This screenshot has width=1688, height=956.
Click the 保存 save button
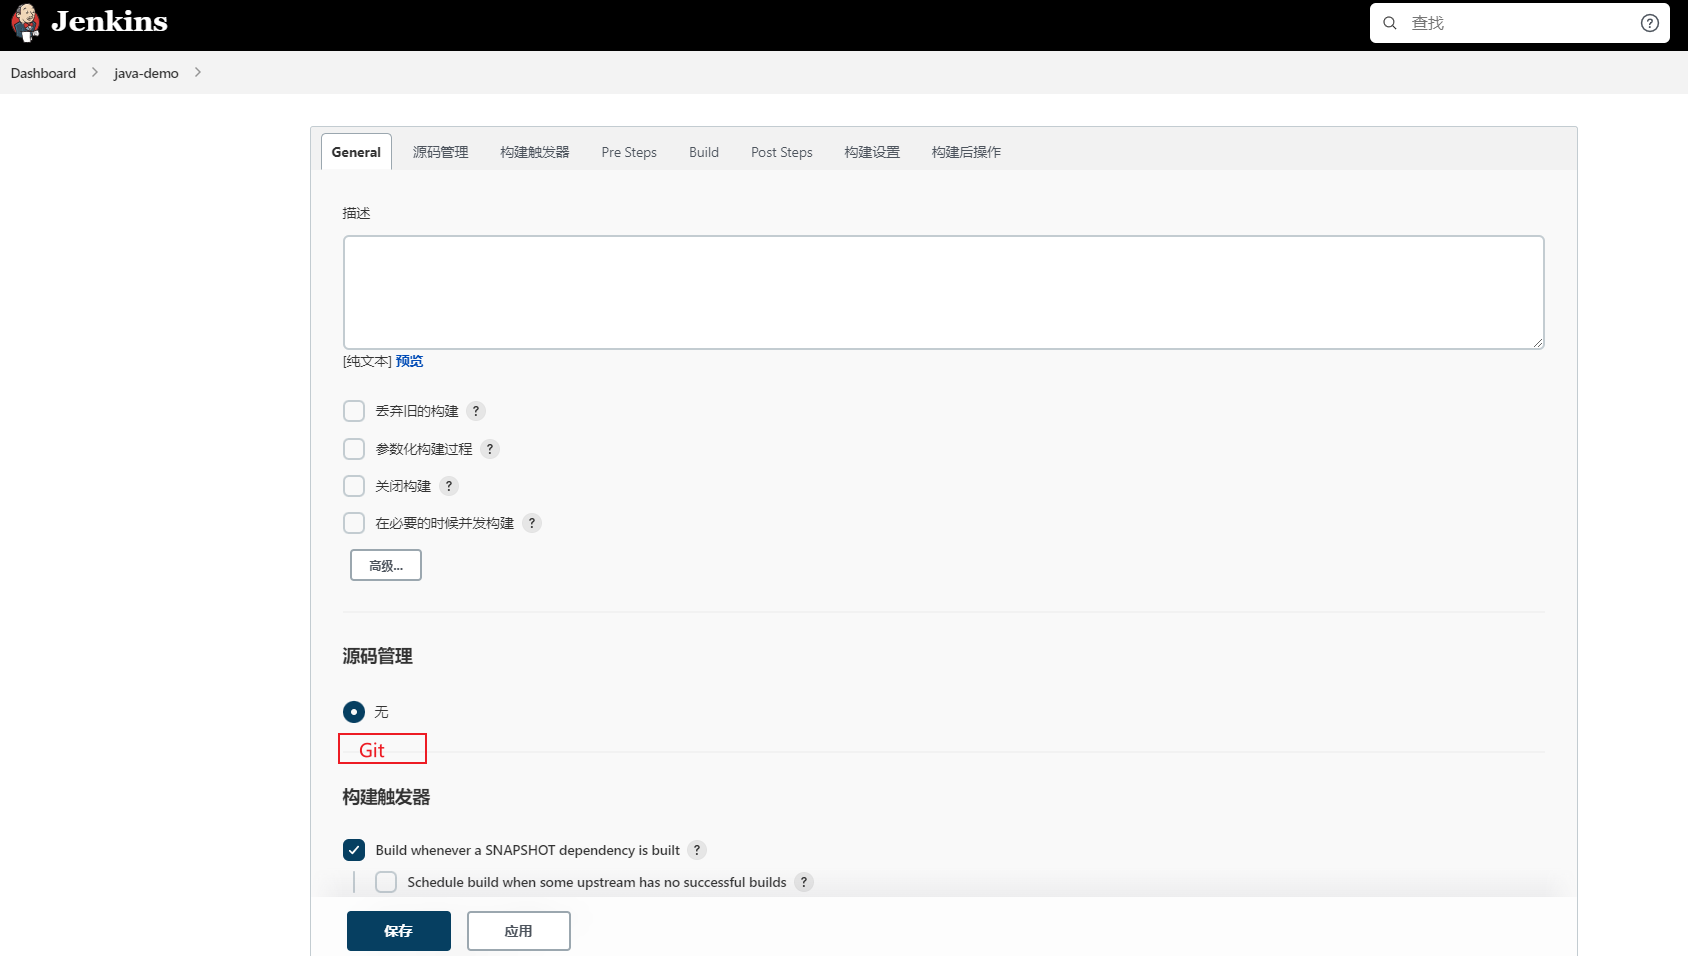click(399, 931)
